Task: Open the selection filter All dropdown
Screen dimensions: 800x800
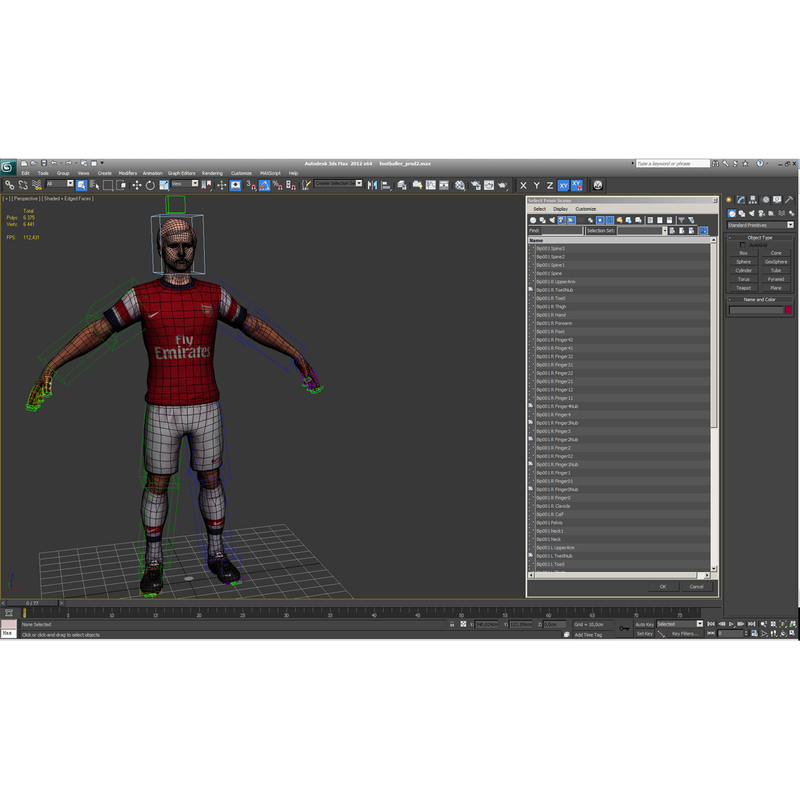Action: coord(60,184)
